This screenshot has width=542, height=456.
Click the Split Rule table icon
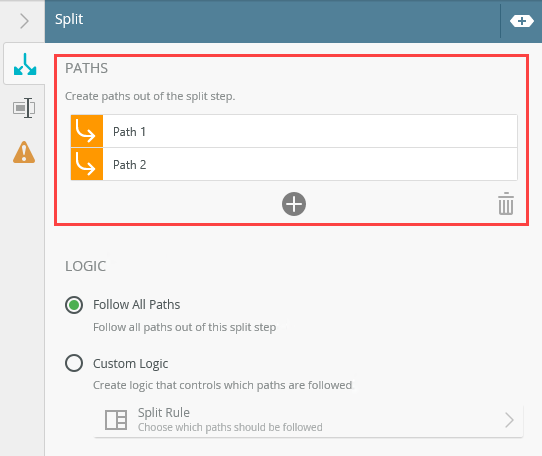point(116,420)
